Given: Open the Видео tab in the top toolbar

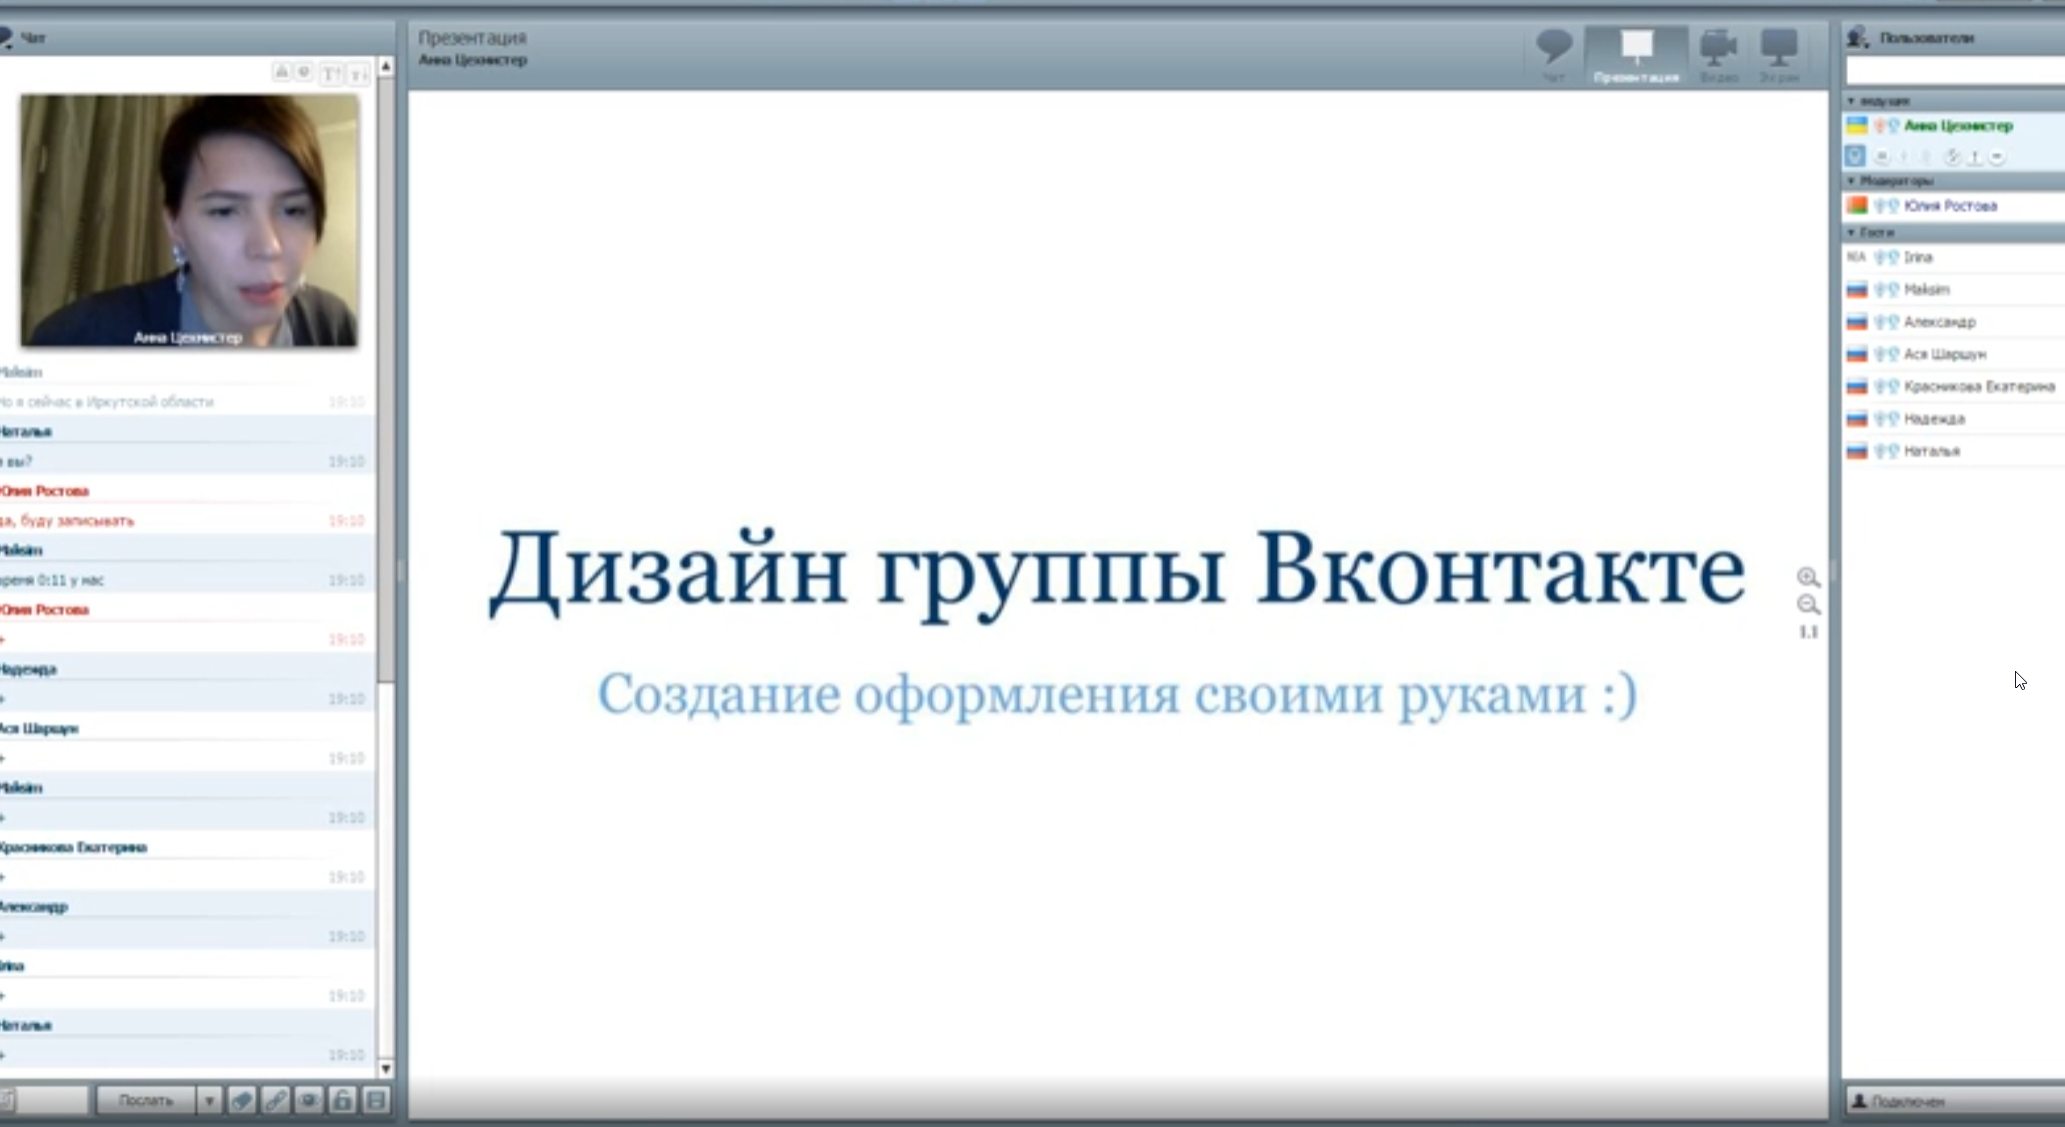Looking at the screenshot, I should [x=1718, y=47].
